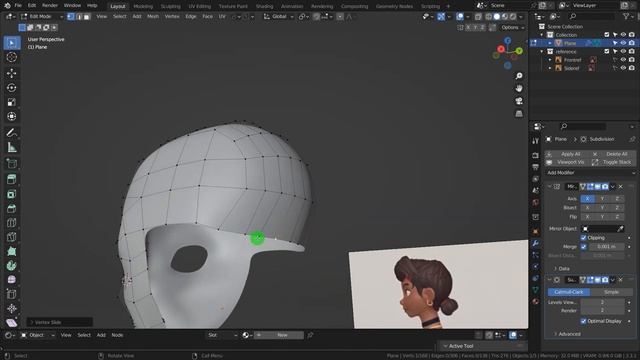Switch perspective/orthographic grid icon
This screenshot has width=640, height=360.
point(519,113)
